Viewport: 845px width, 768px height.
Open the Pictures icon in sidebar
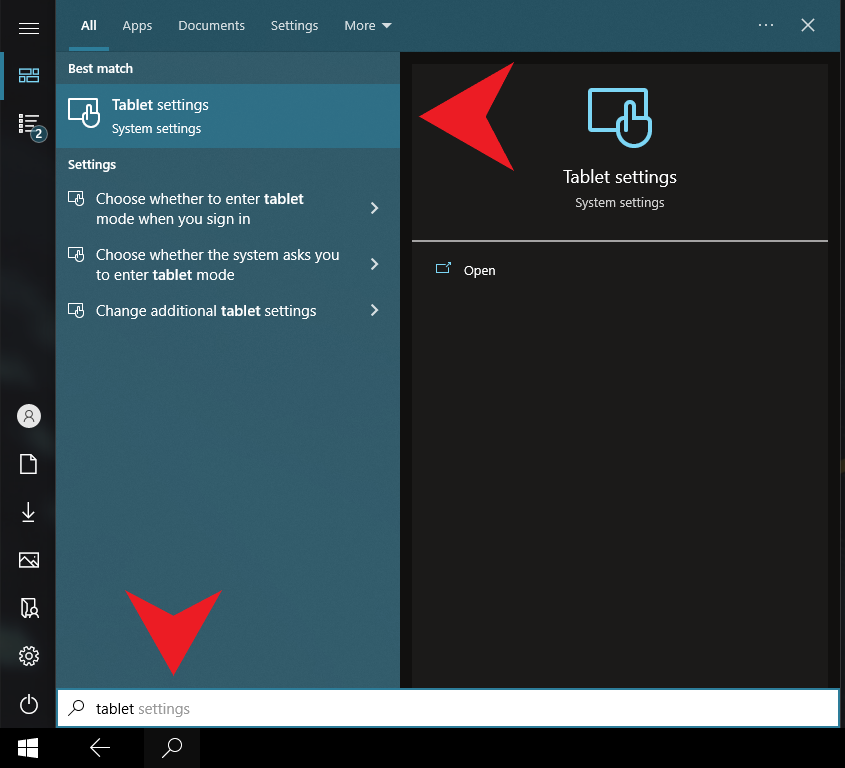pyautogui.click(x=29, y=560)
